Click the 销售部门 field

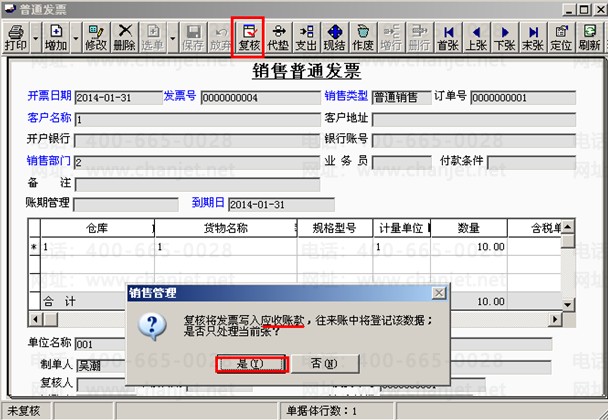click(197, 162)
